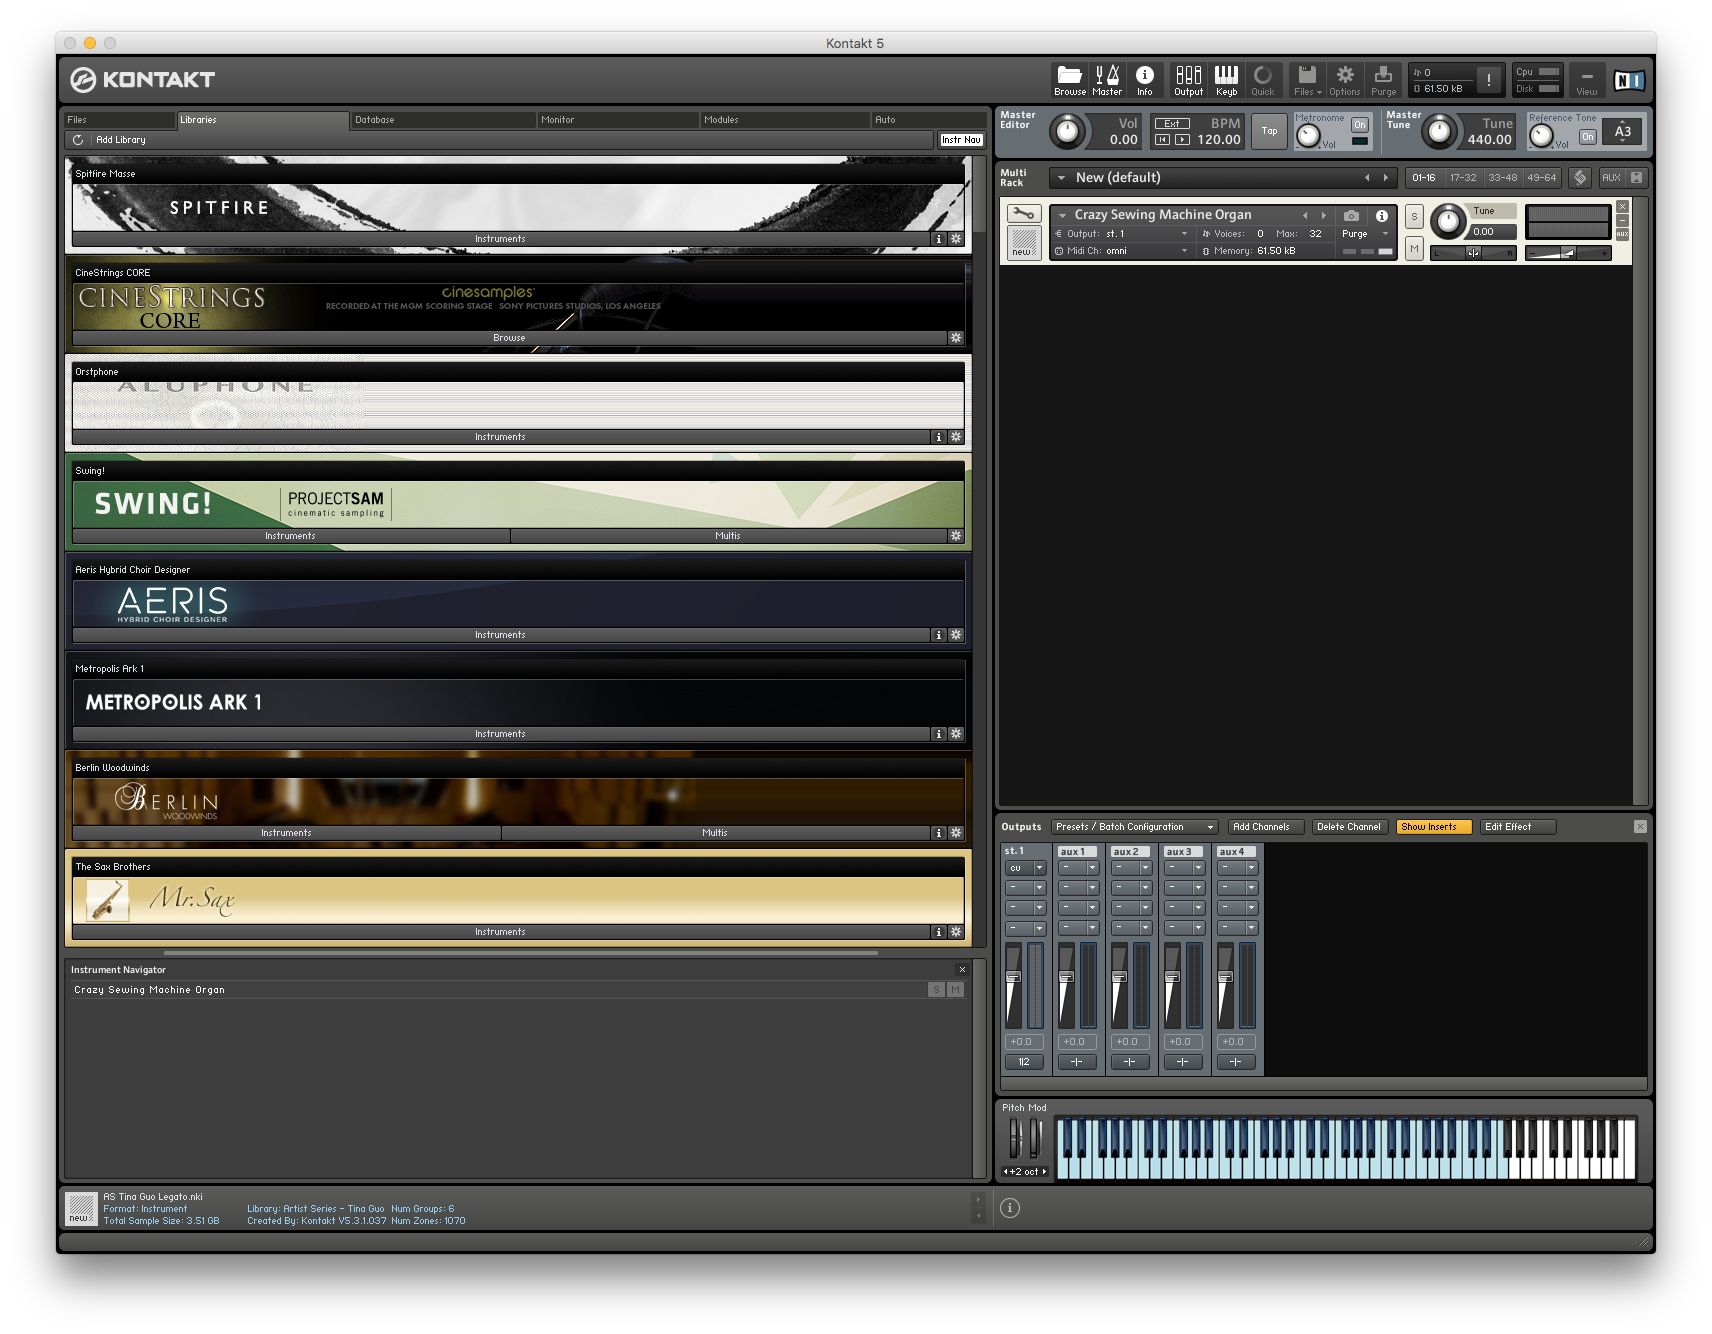This screenshot has height=1334, width=1712.
Task: Open Multis in the Swing! library
Action: [x=728, y=536]
